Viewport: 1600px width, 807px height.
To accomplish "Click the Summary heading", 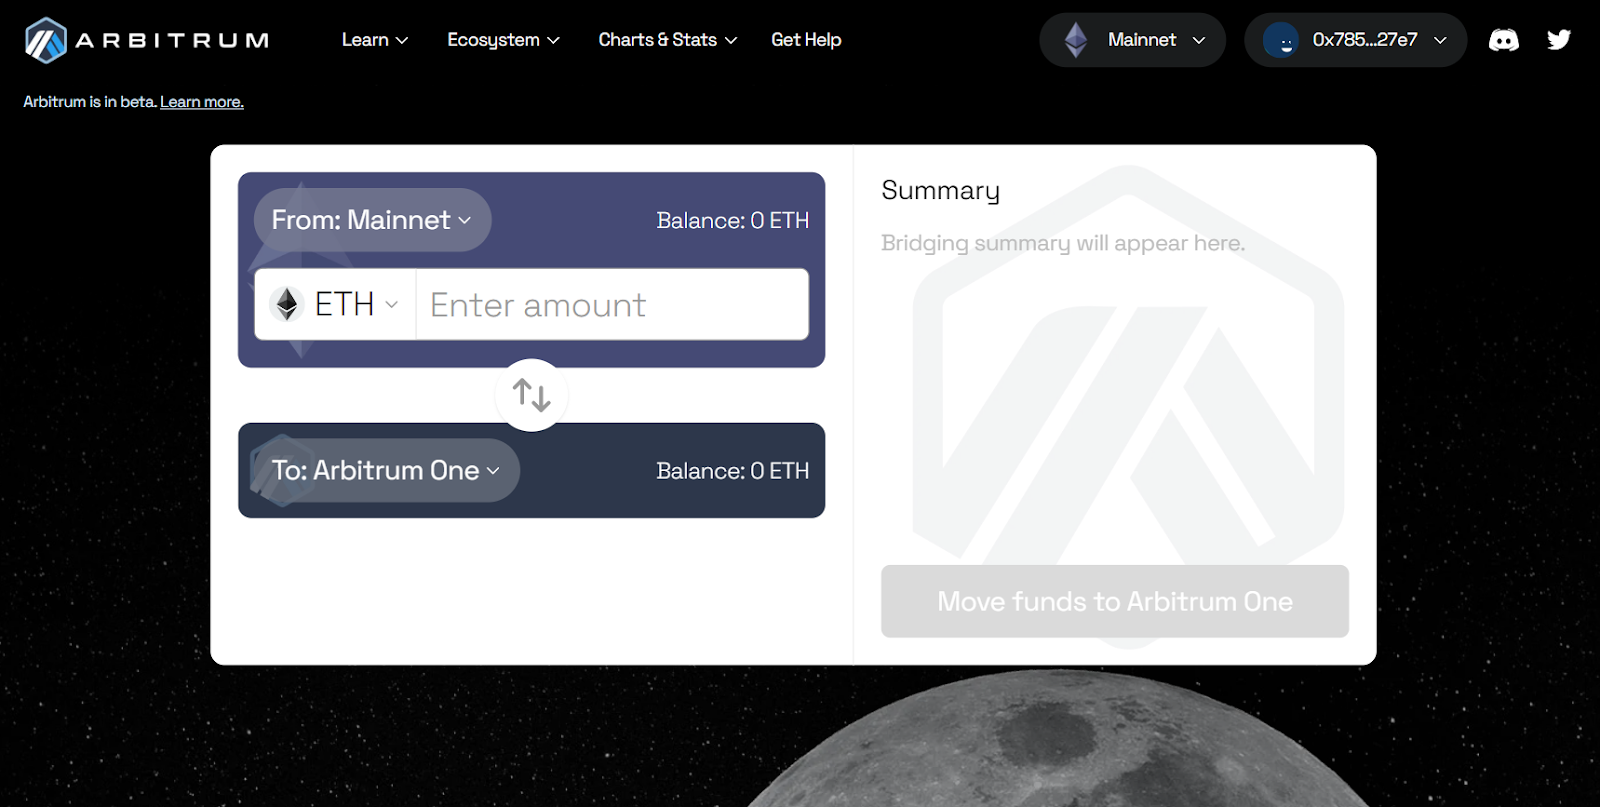I will pos(940,191).
